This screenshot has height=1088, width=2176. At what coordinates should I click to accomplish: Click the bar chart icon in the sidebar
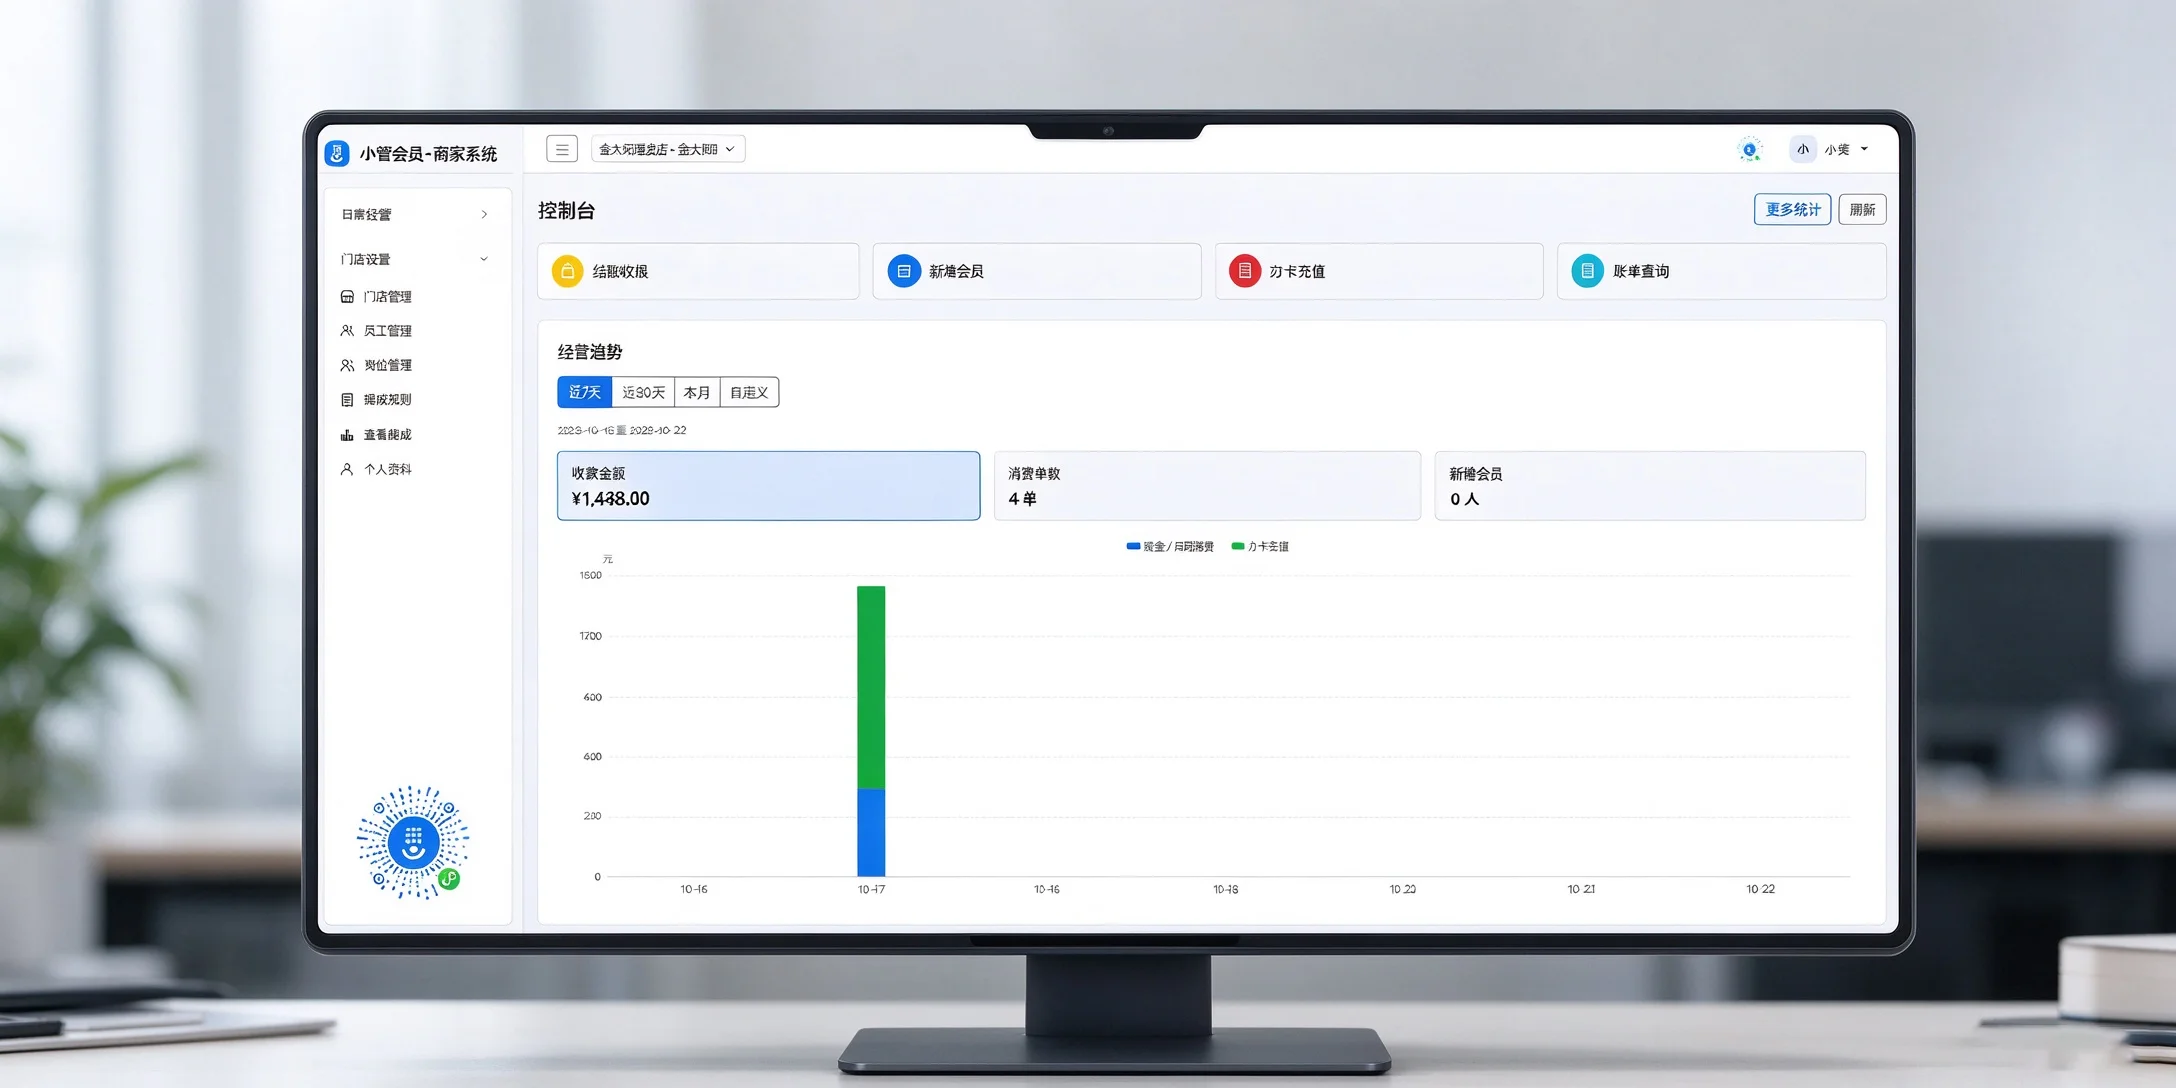(347, 435)
